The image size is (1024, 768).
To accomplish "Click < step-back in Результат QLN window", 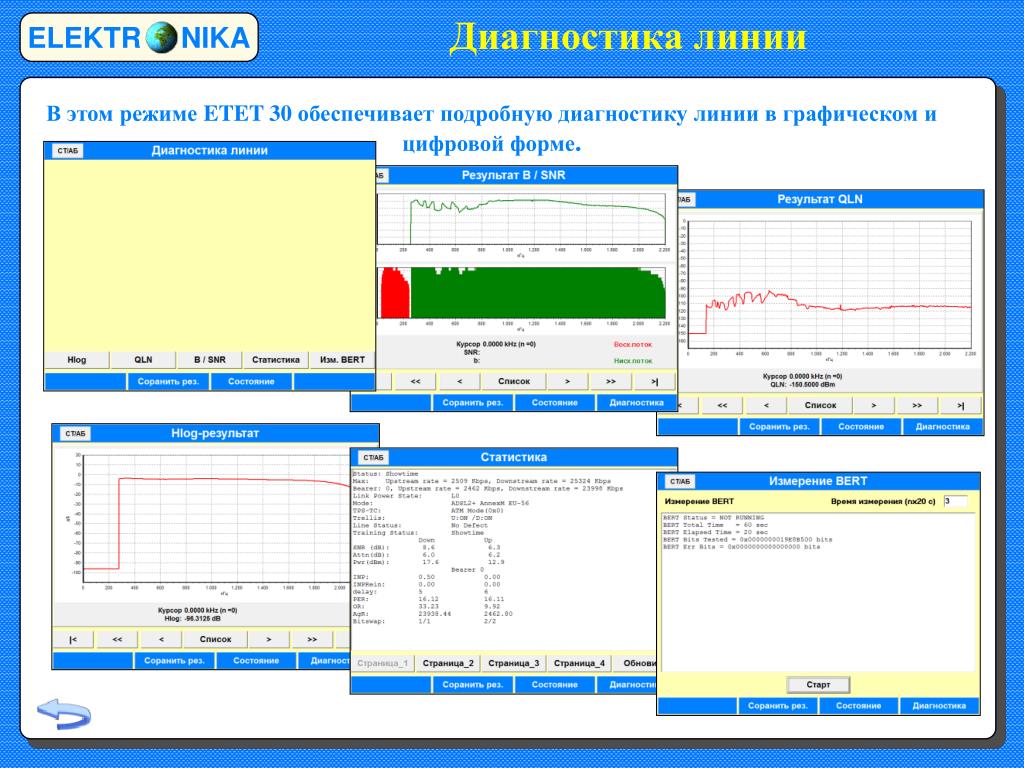I will coord(765,406).
